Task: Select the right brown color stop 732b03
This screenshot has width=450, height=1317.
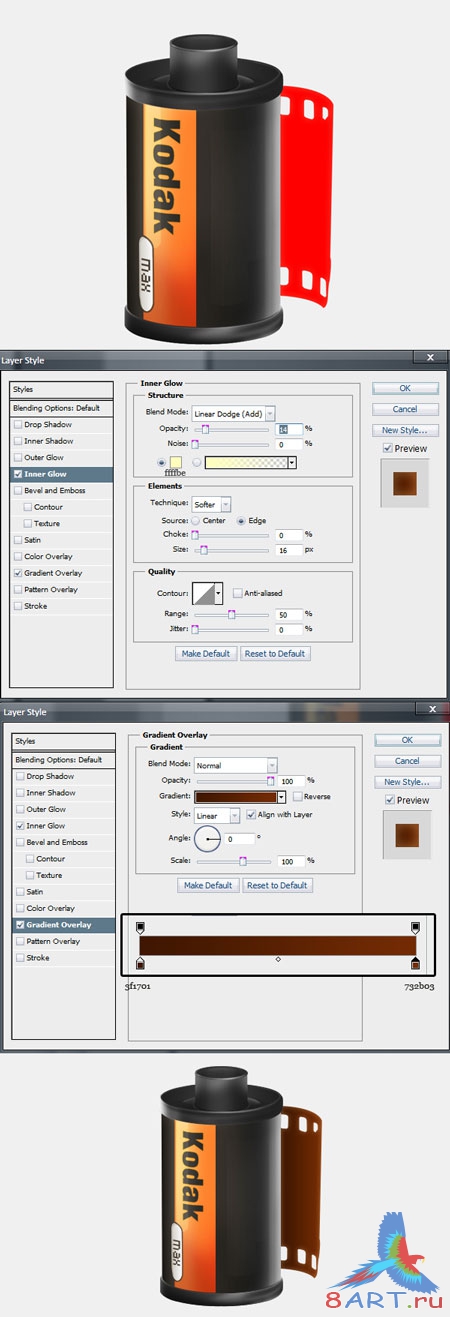Action: tap(415, 962)
